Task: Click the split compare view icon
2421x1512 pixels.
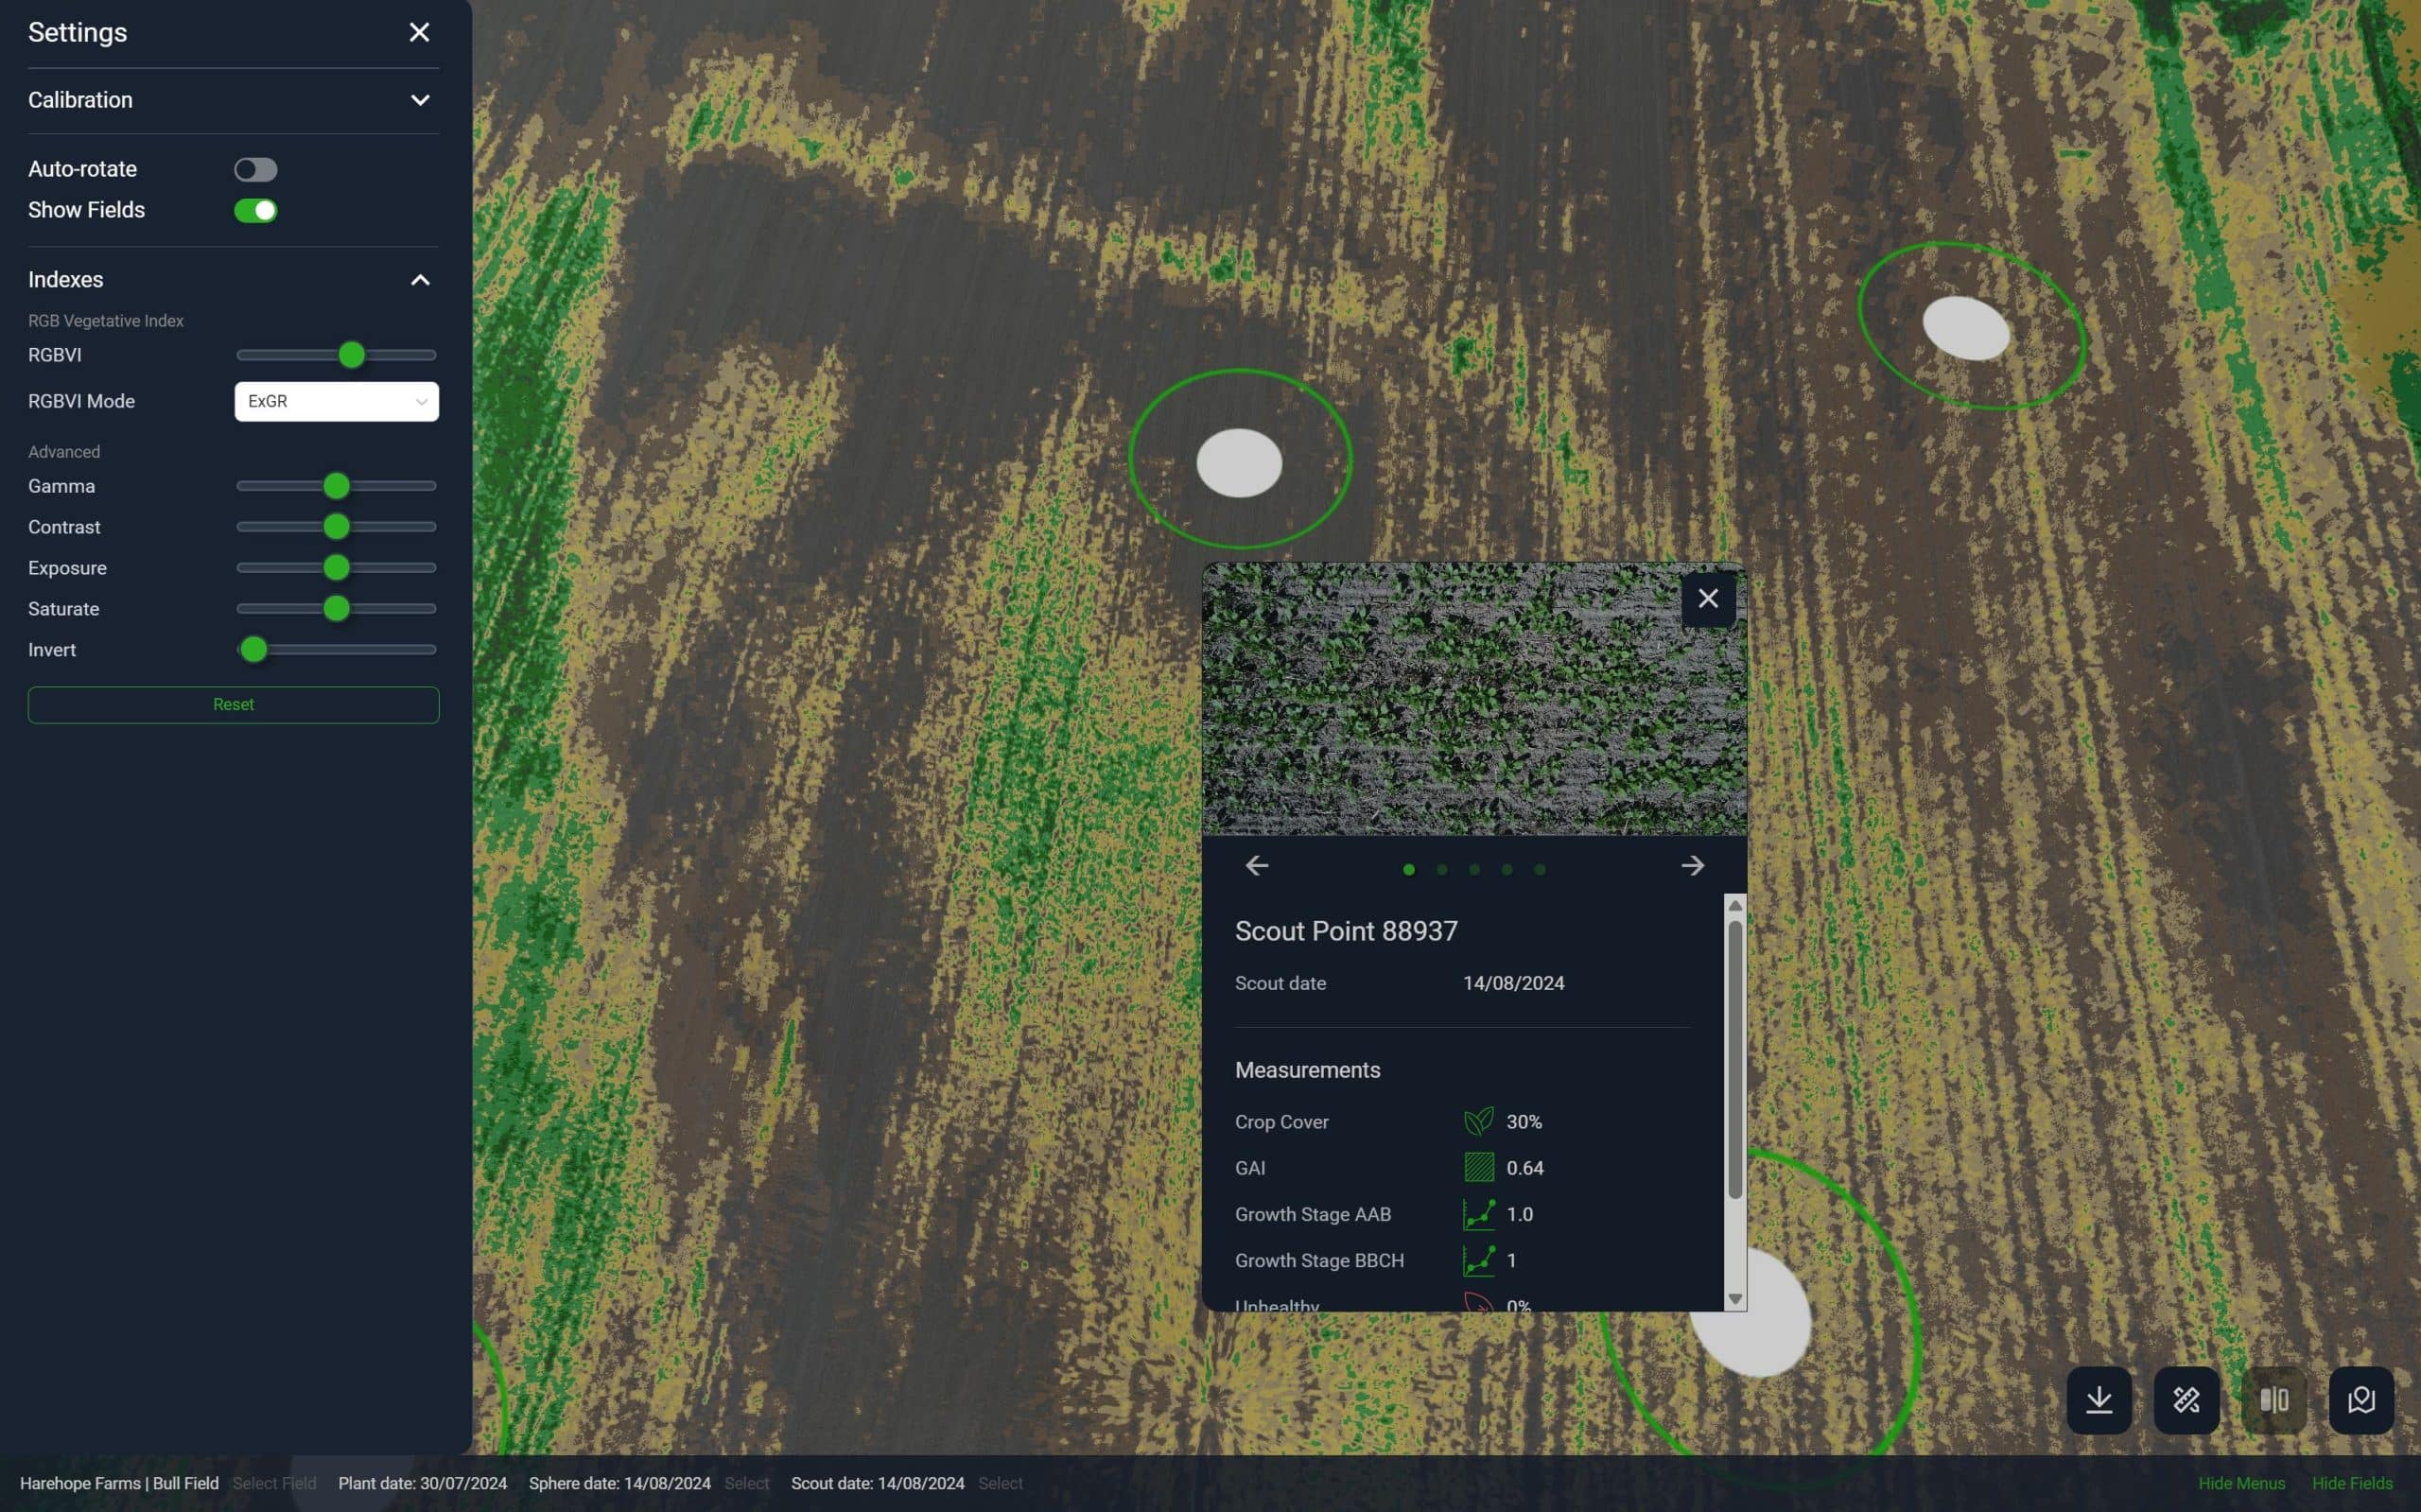Action: (2273, 1400)
